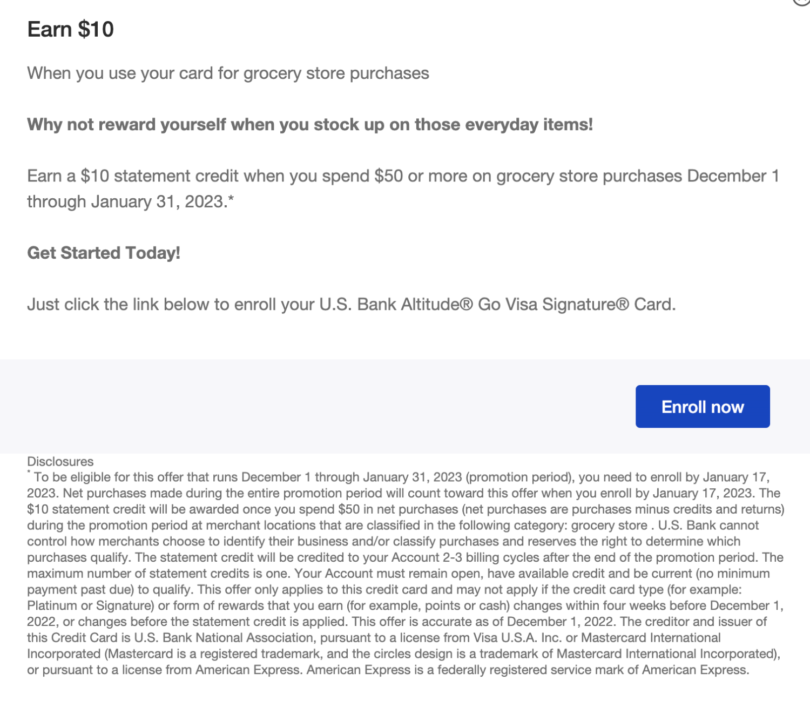Click the disclosure asterisk above eligibility text
810x714 pixels.
[30, 472]
